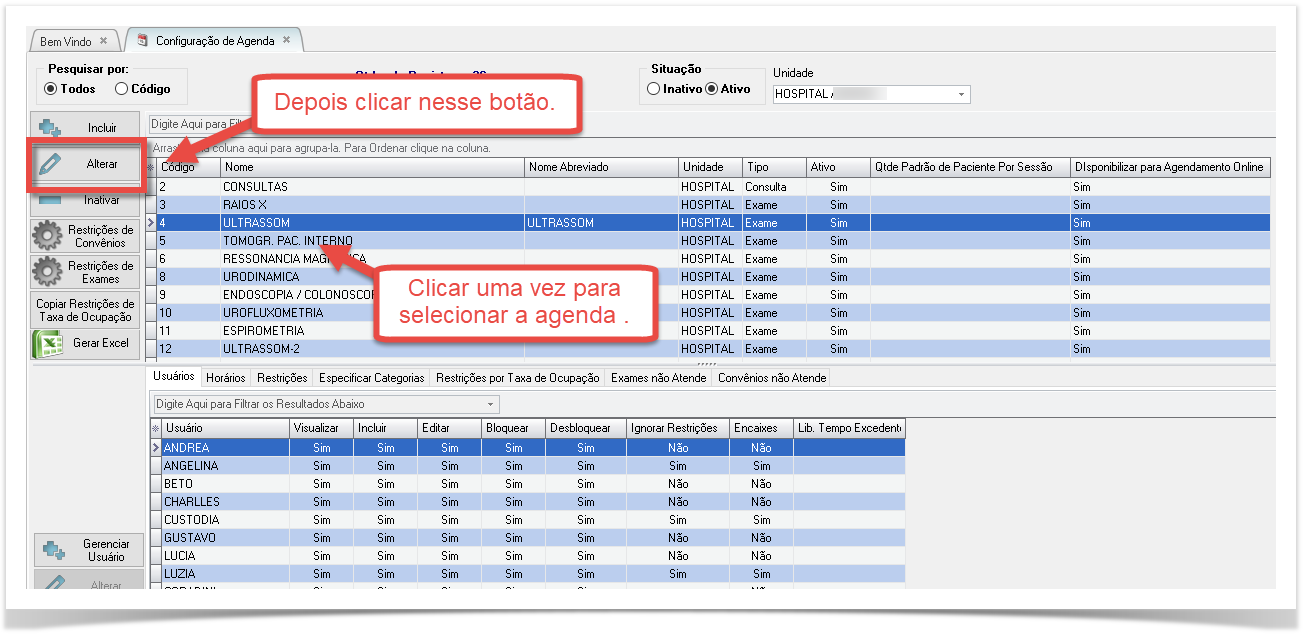The width and height of the screenshot is (1310, 638).
Task: Sort by the Nome column header
Action: pos(372,167)
